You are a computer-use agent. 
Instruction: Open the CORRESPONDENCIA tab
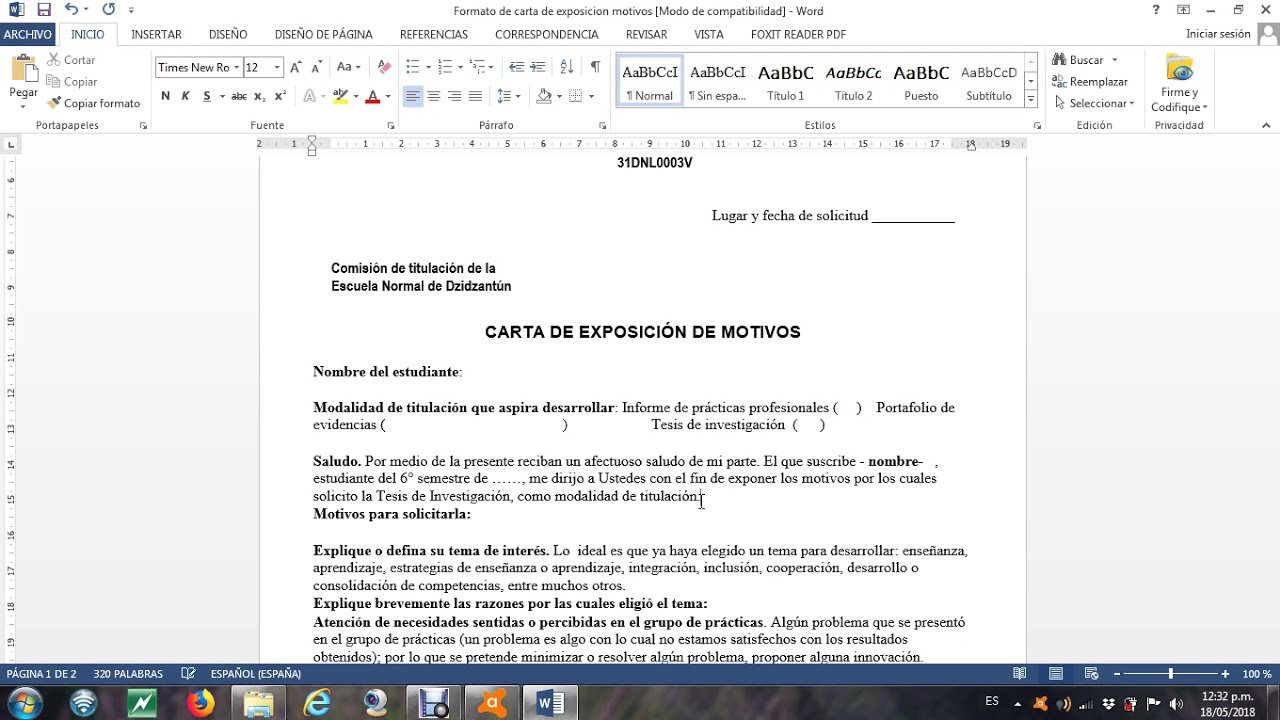[547, 33]
